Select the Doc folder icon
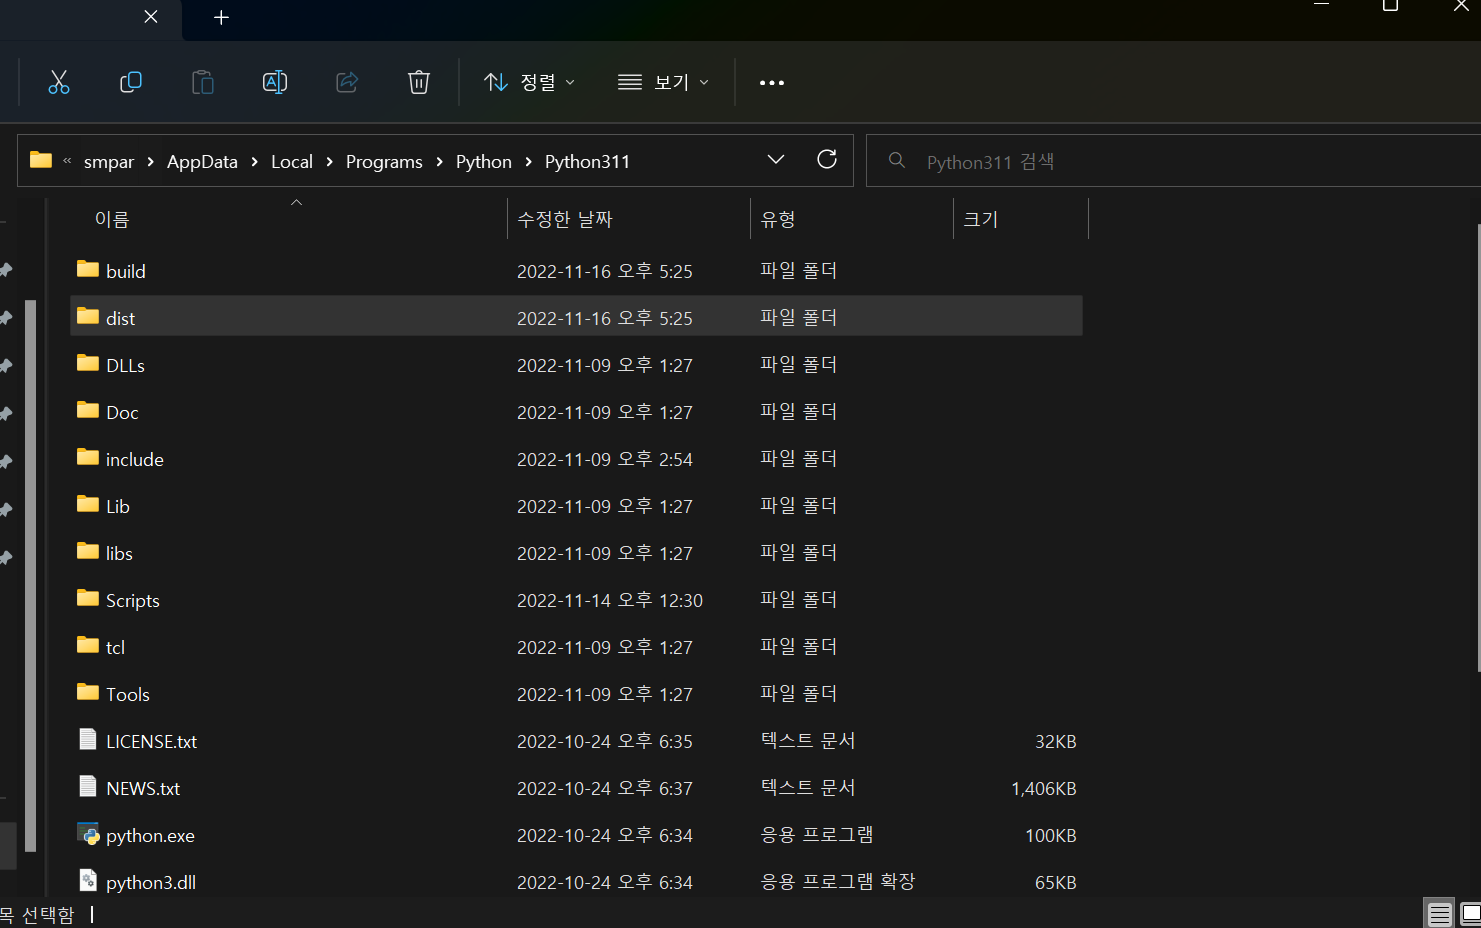This screenshot has height=928, width=1481. click(x=88, y=410)
